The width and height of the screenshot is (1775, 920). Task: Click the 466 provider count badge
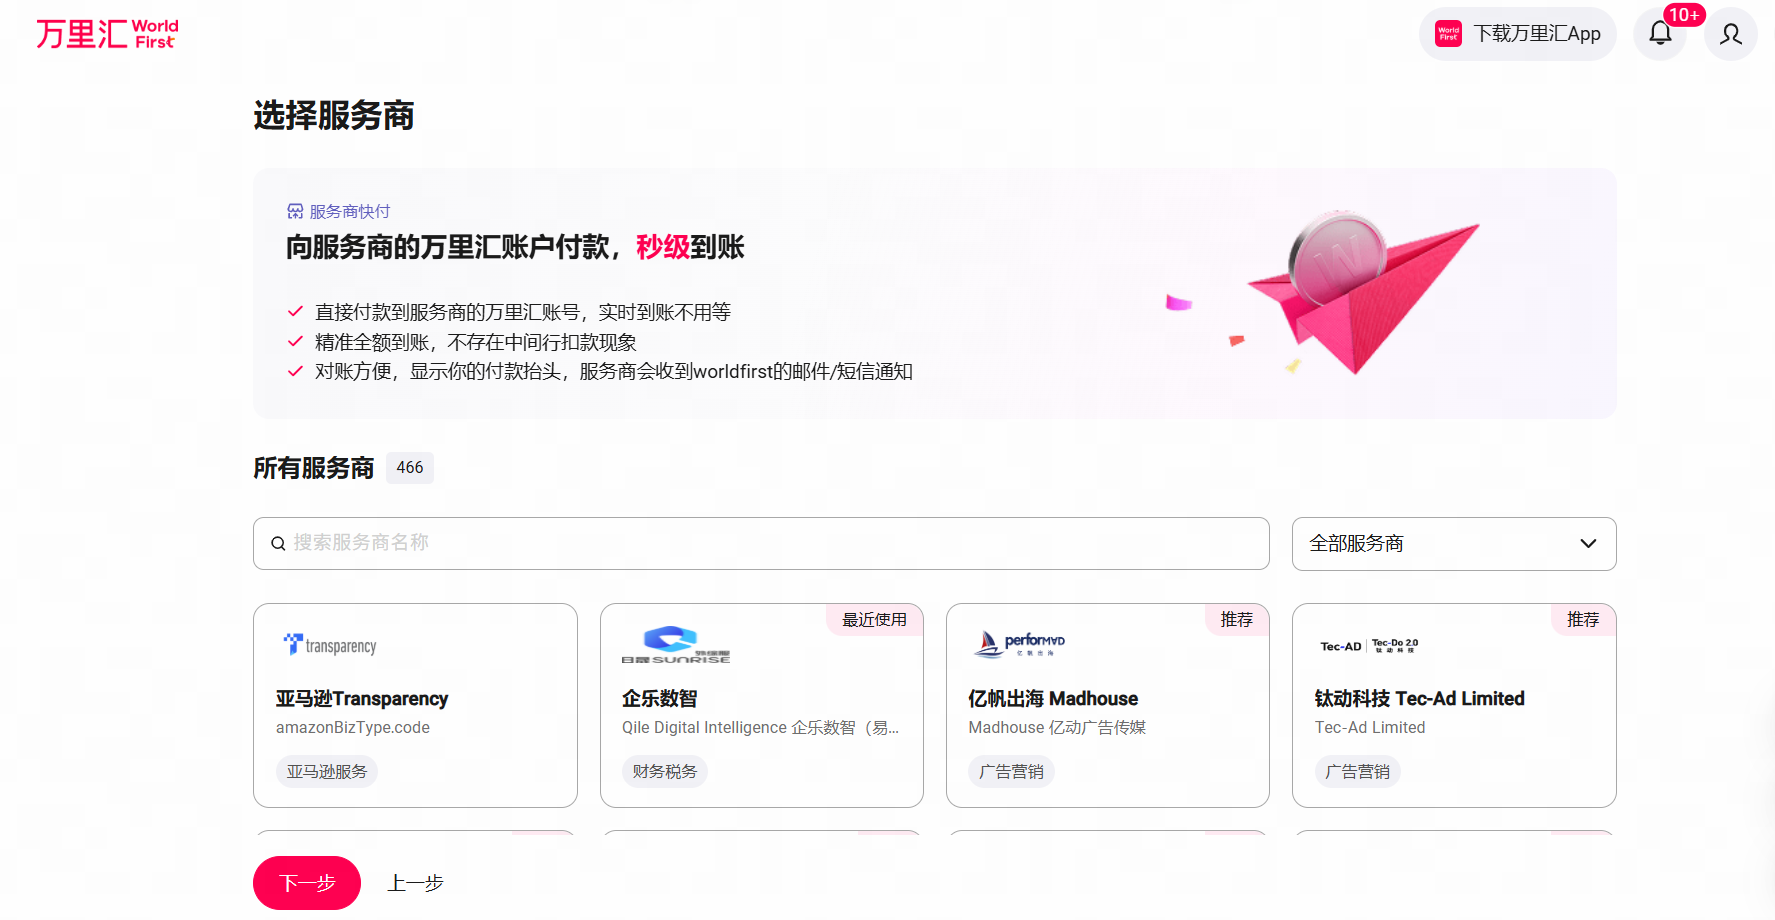click(410, 468)
